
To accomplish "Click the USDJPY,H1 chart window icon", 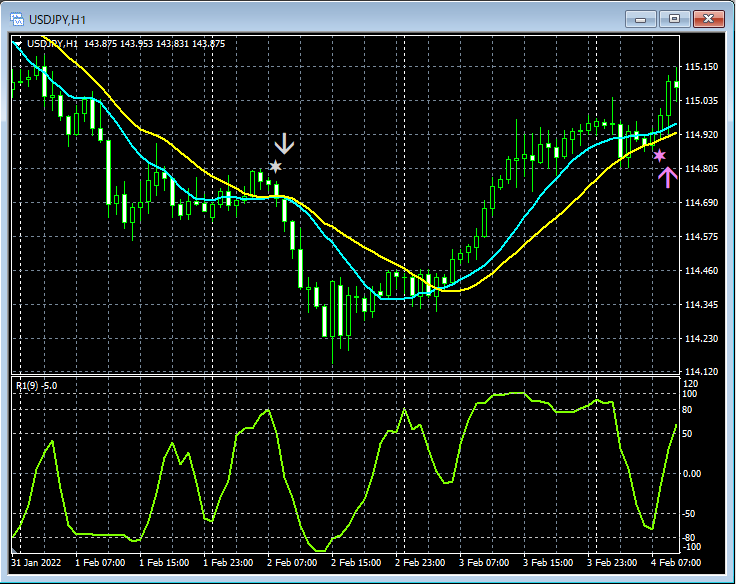I will click(17, 19).
